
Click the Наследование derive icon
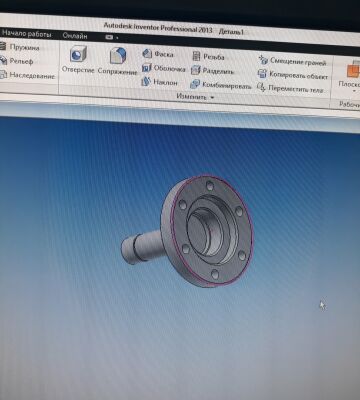coord(3,75)
